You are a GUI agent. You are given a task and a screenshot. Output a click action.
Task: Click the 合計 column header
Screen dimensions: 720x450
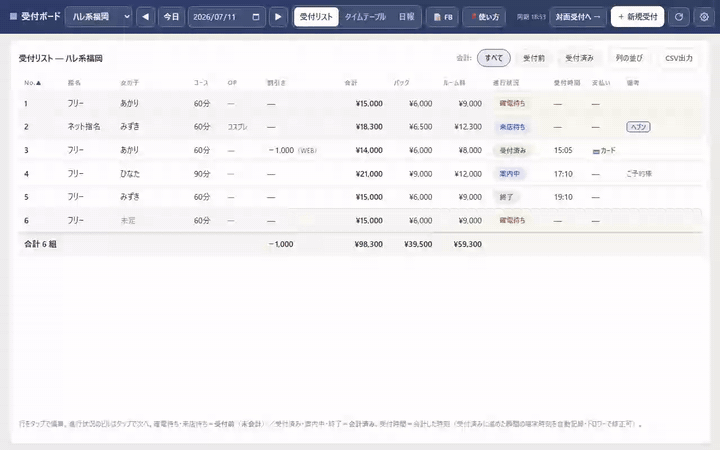click(351, 83)
